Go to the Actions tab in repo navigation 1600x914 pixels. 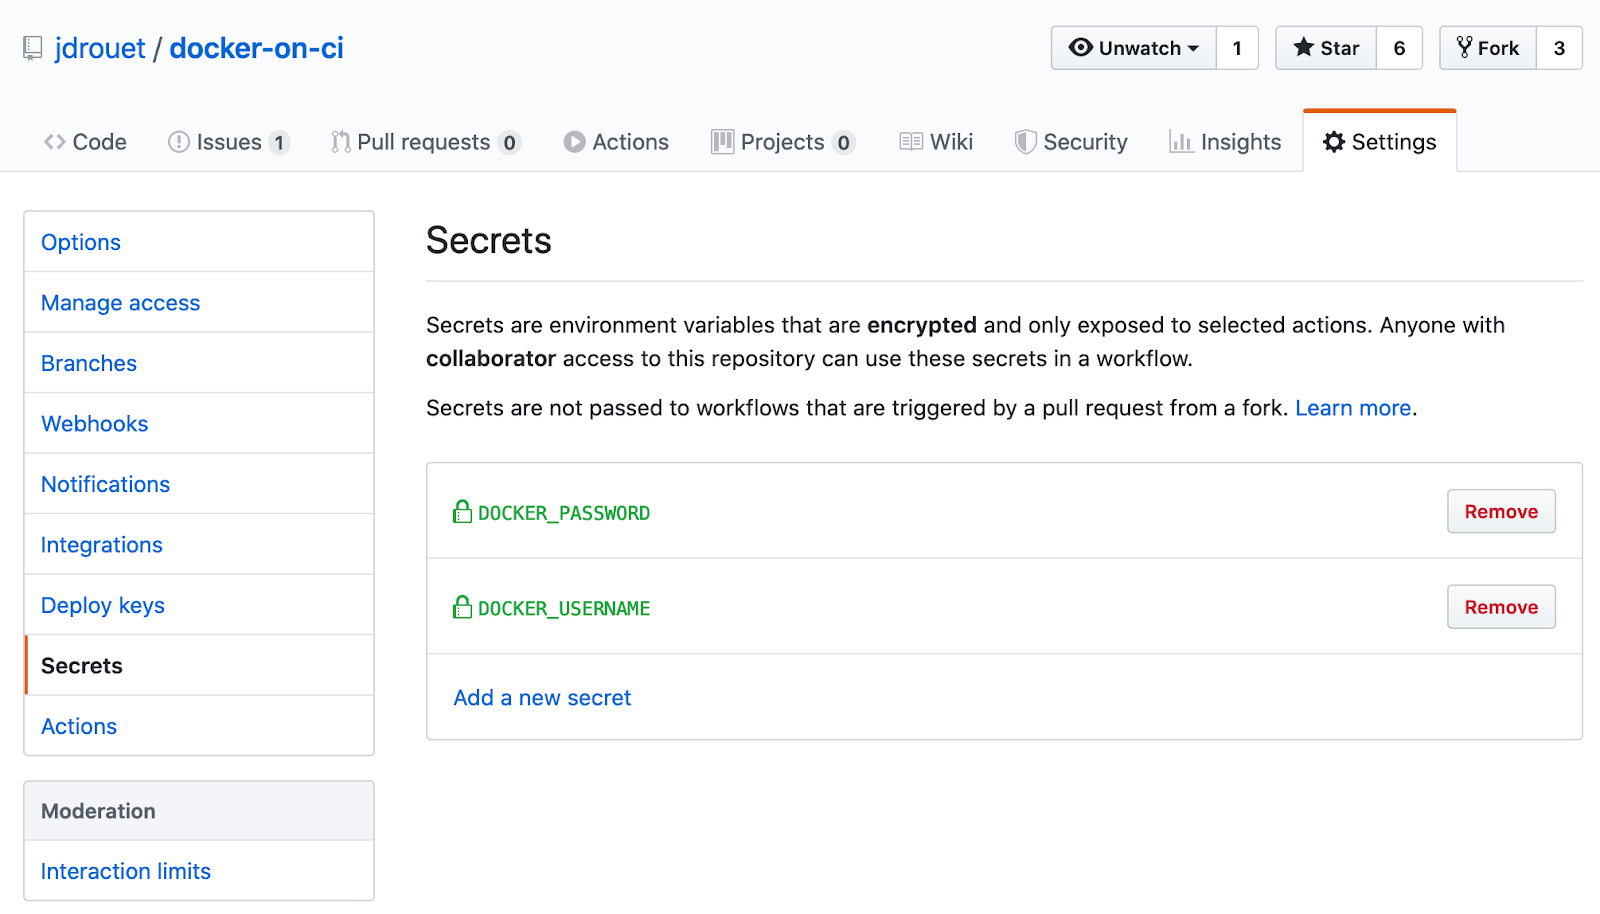click(616, 142)
